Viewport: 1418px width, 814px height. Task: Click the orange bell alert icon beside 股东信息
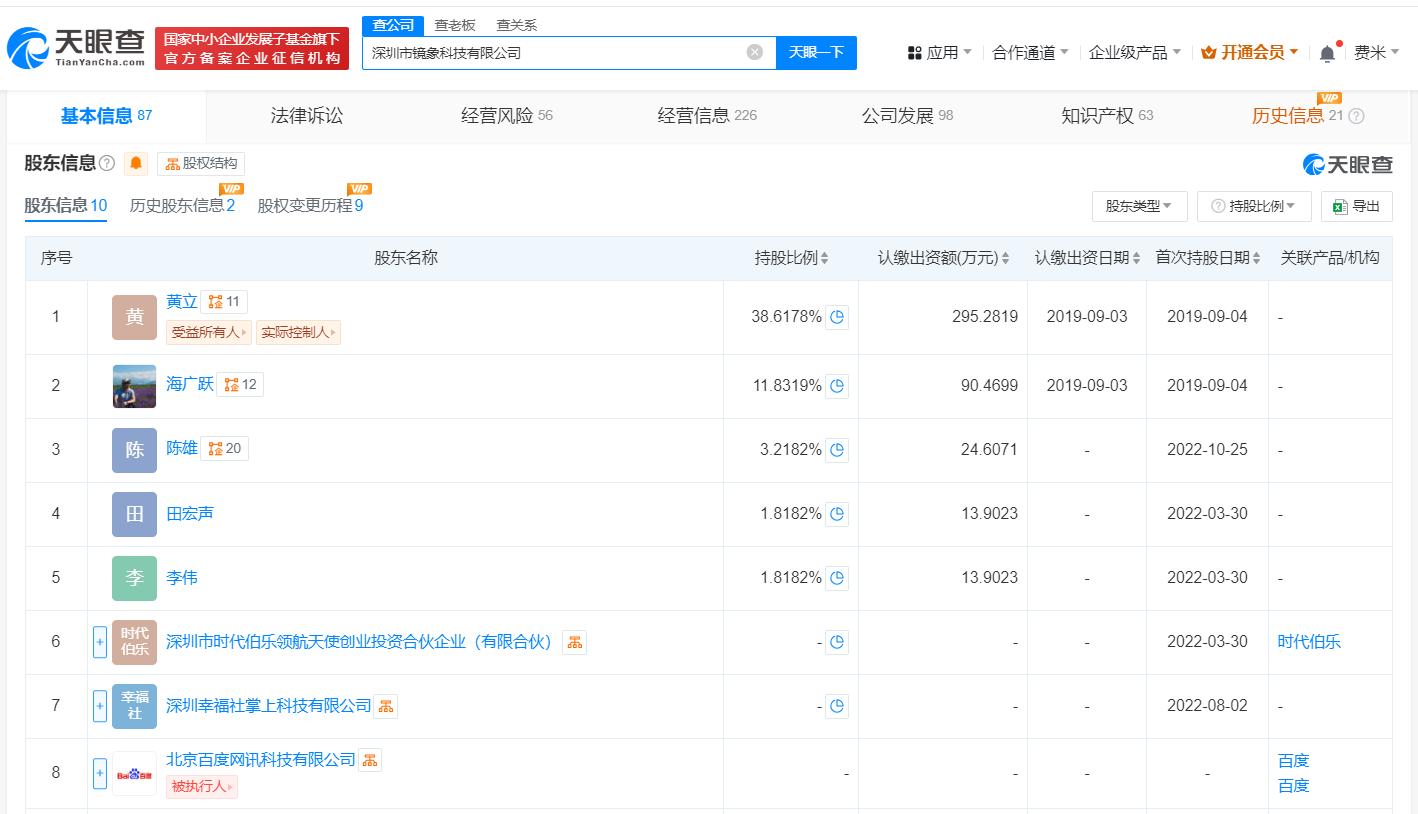(136, 164)
